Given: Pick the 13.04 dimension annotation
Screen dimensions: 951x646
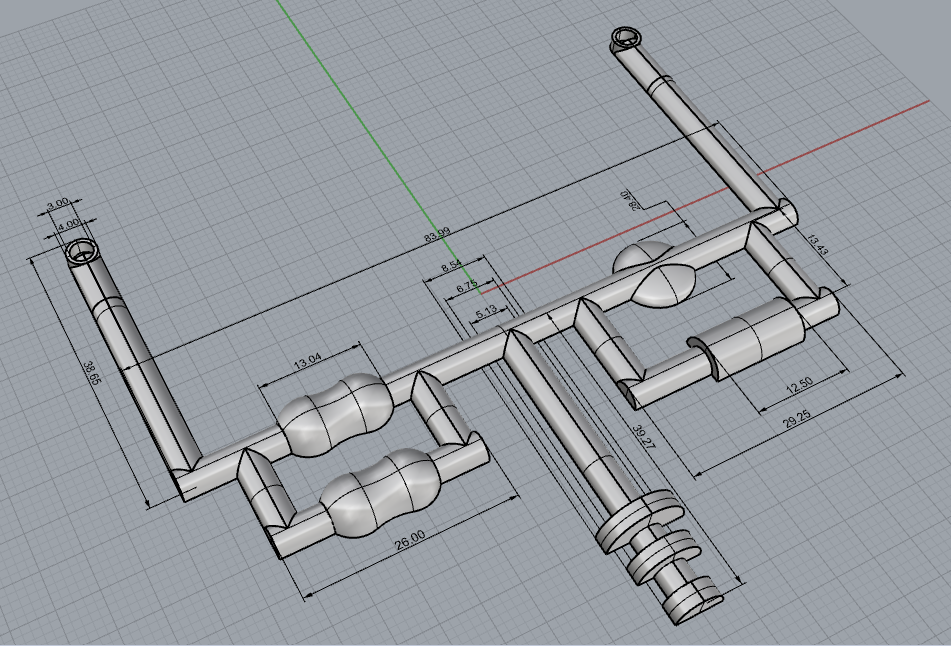Looking at the screenshot, I should [x=306, y=362].
